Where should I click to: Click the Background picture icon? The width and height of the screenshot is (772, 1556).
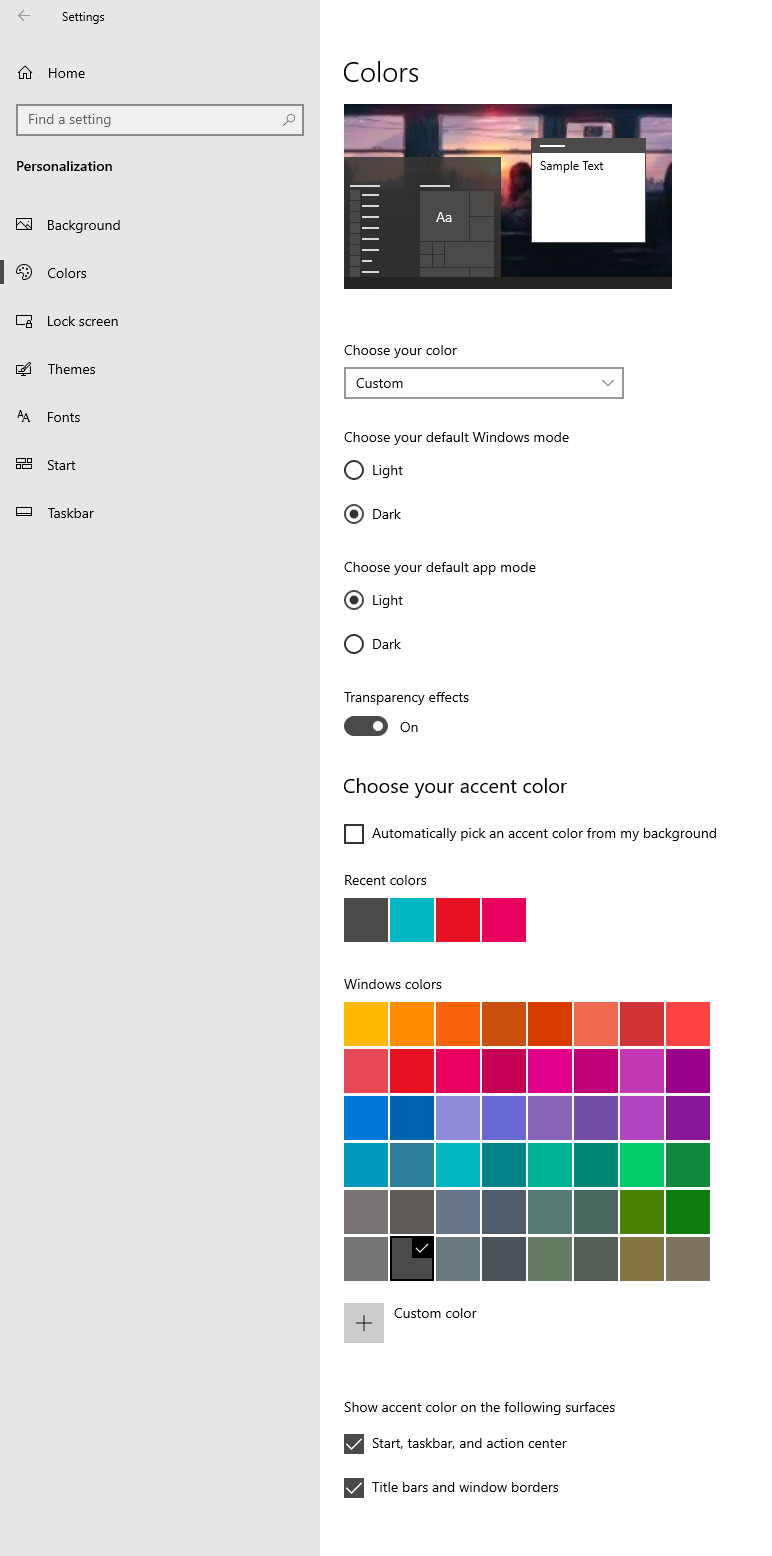(x=25, y=225)
